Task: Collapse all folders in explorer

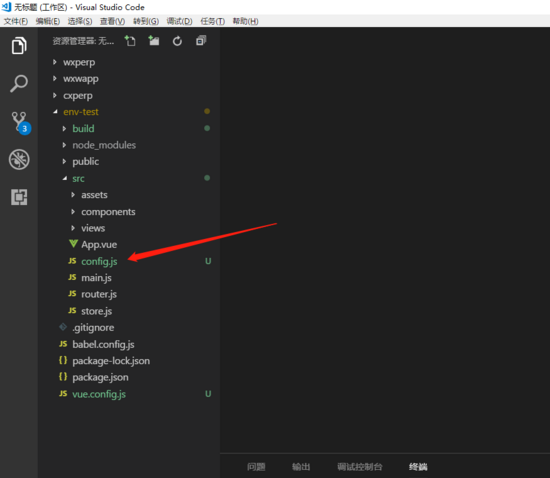Action: click(201, 41)
